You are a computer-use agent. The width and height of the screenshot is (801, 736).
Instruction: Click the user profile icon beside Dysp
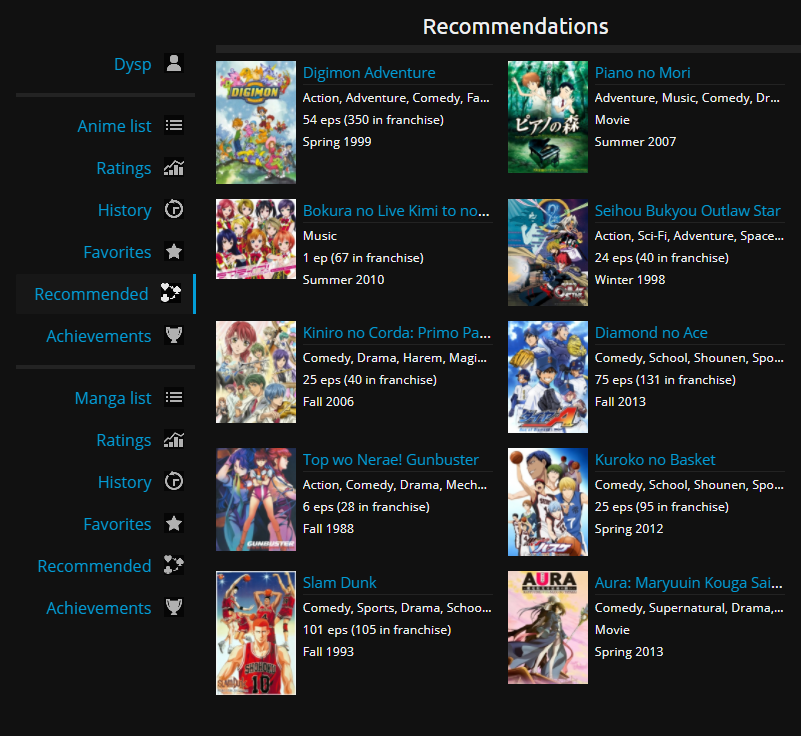174,64
